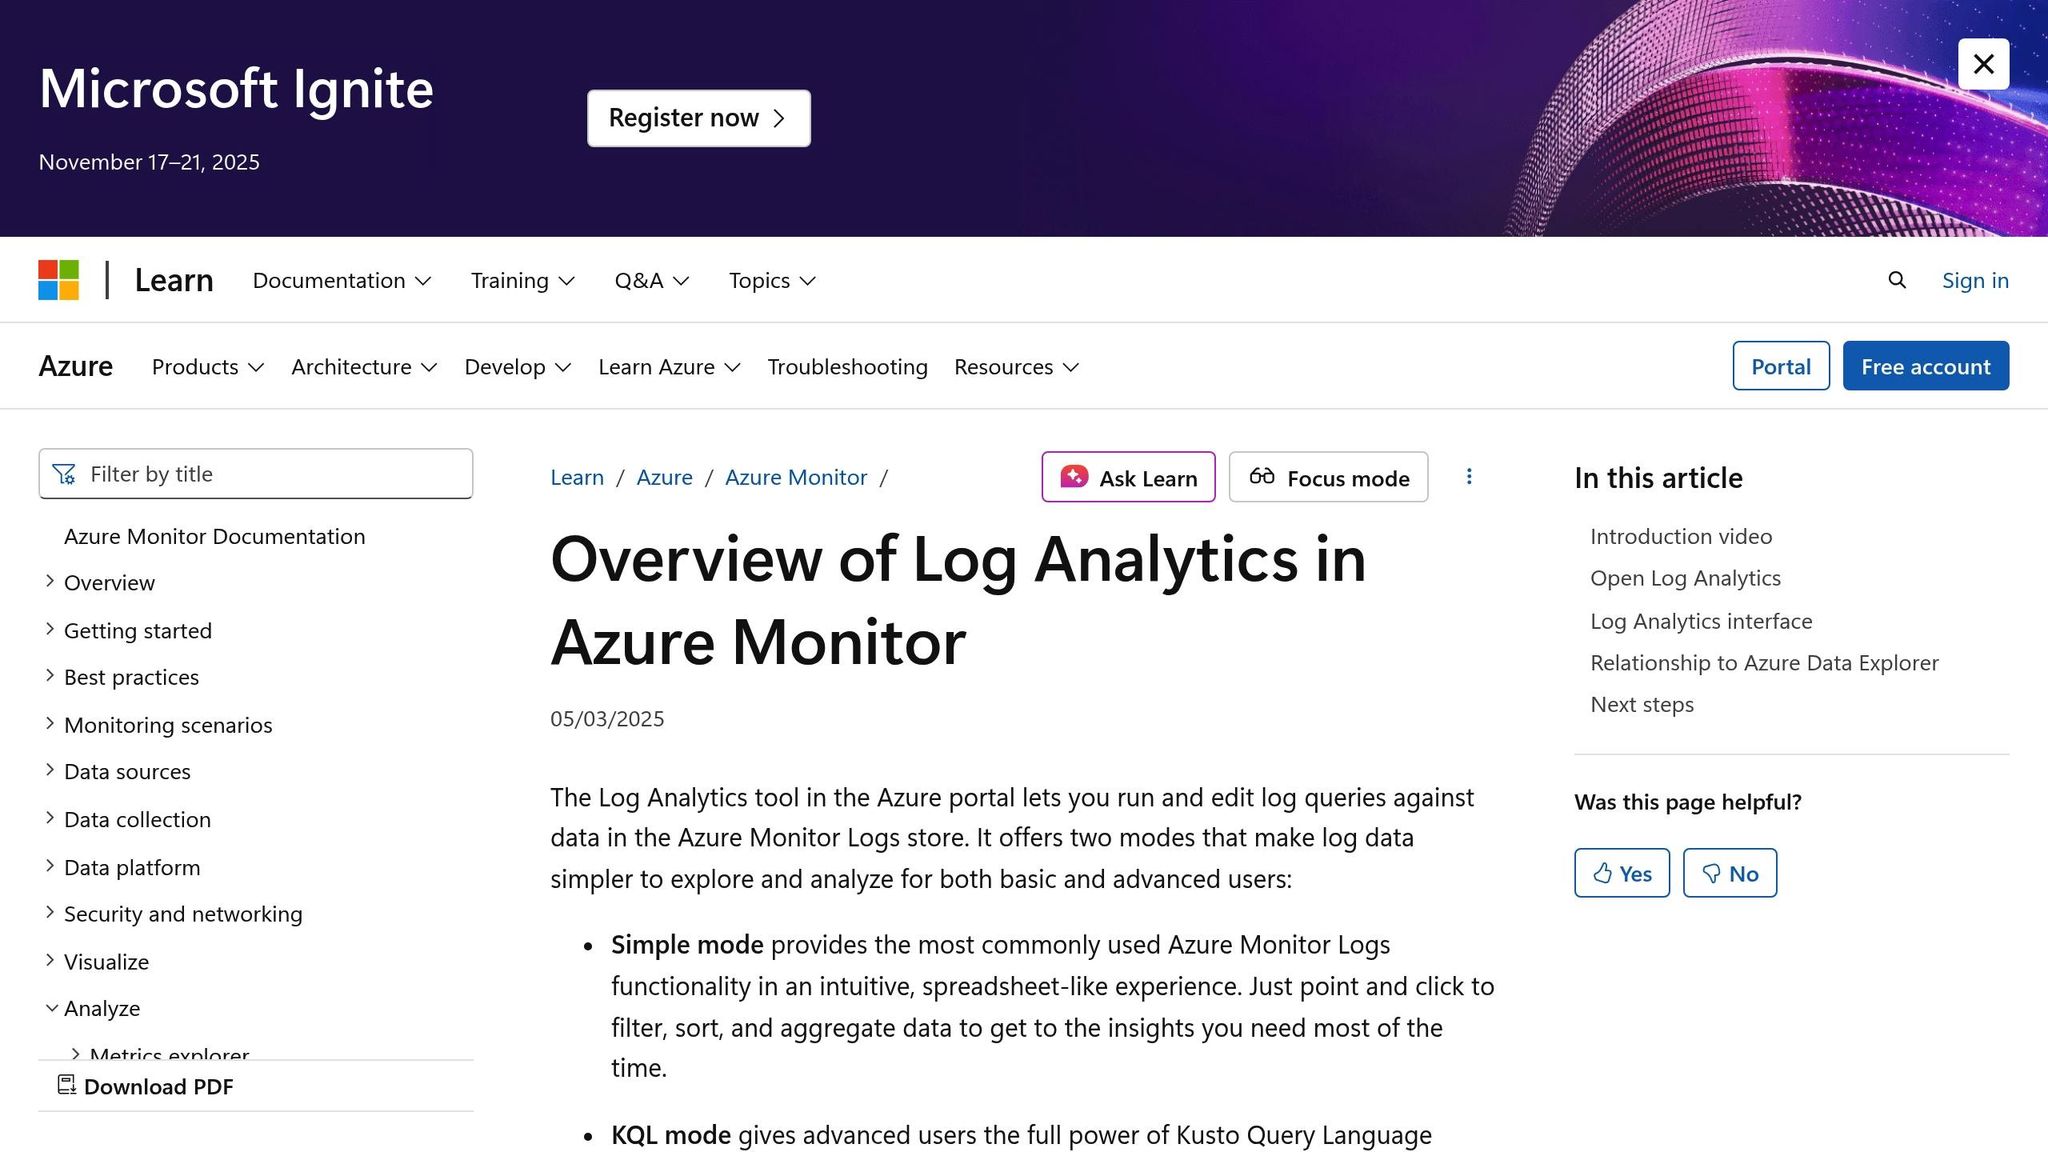Open the Troubleshooting menu item

[847, 367]
